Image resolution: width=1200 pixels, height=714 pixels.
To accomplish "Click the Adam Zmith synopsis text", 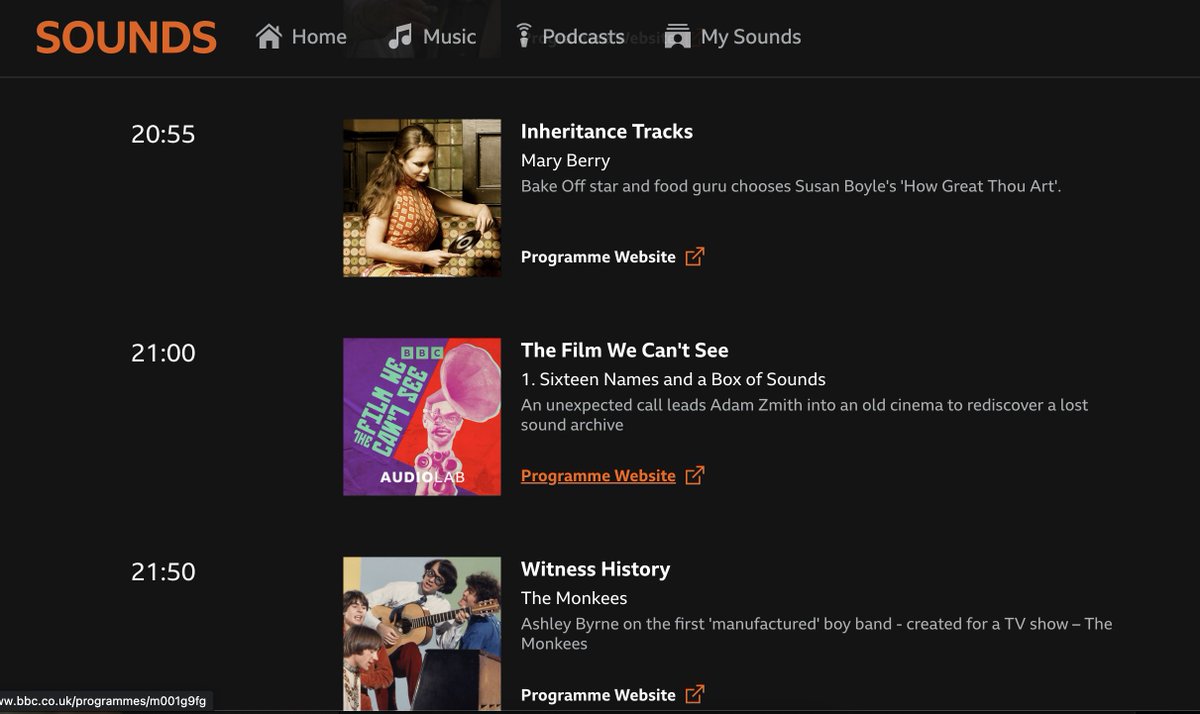I will (804, 415).
